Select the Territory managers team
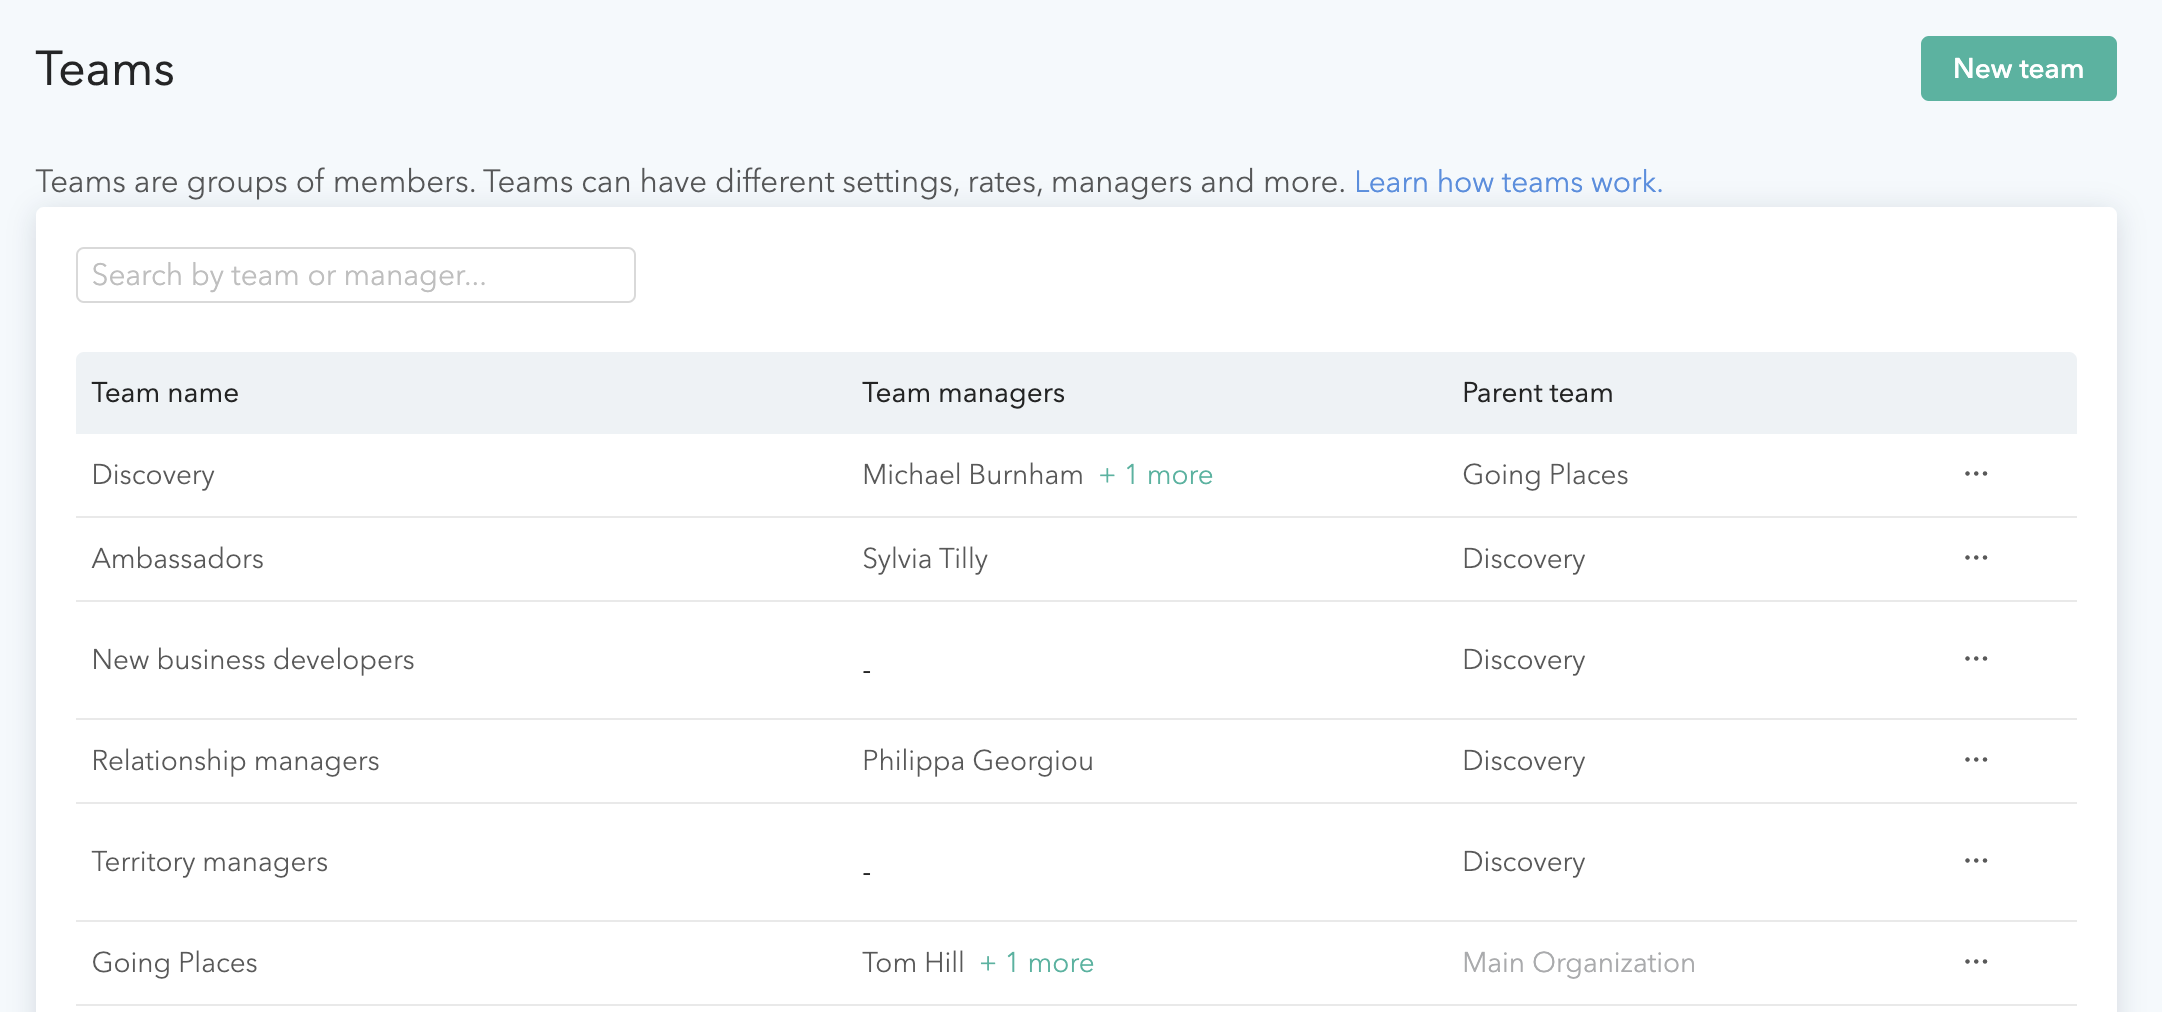The image size is (2162, 1012). tap(209, 862)
